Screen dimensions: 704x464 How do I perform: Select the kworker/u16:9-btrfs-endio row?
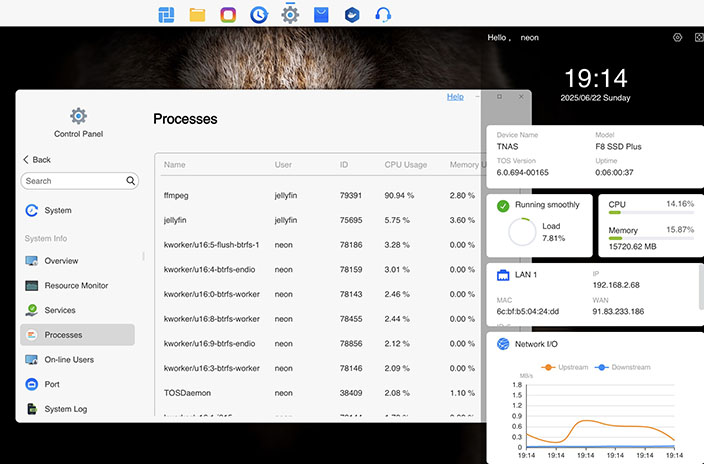(321, 344)
